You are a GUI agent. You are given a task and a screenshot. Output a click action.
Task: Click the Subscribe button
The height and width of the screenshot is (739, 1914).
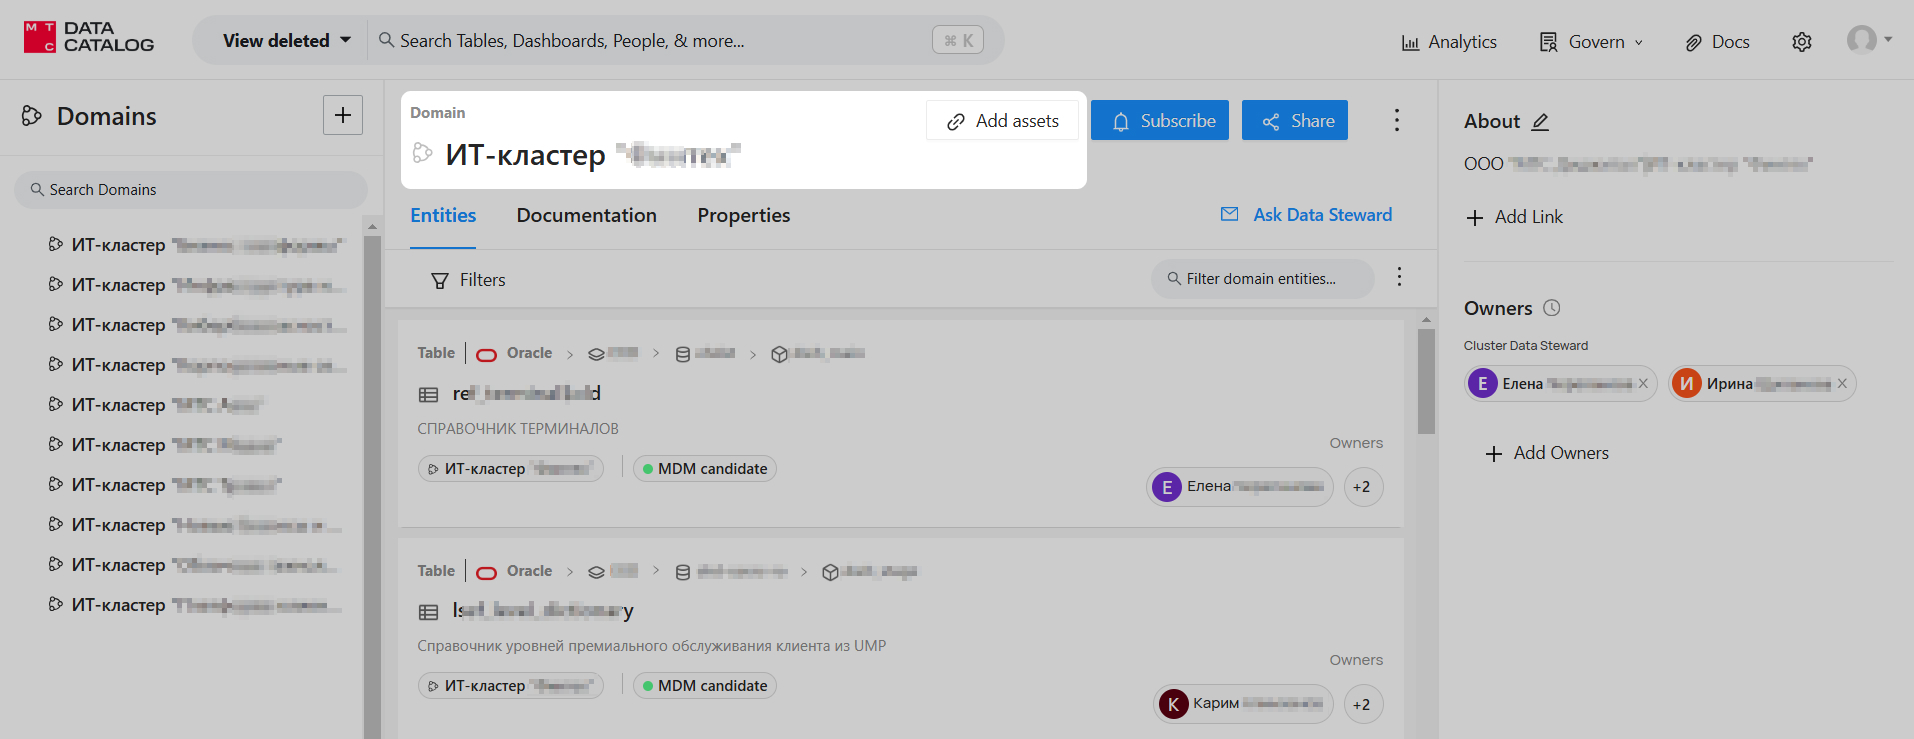(x=1159, y=121)
